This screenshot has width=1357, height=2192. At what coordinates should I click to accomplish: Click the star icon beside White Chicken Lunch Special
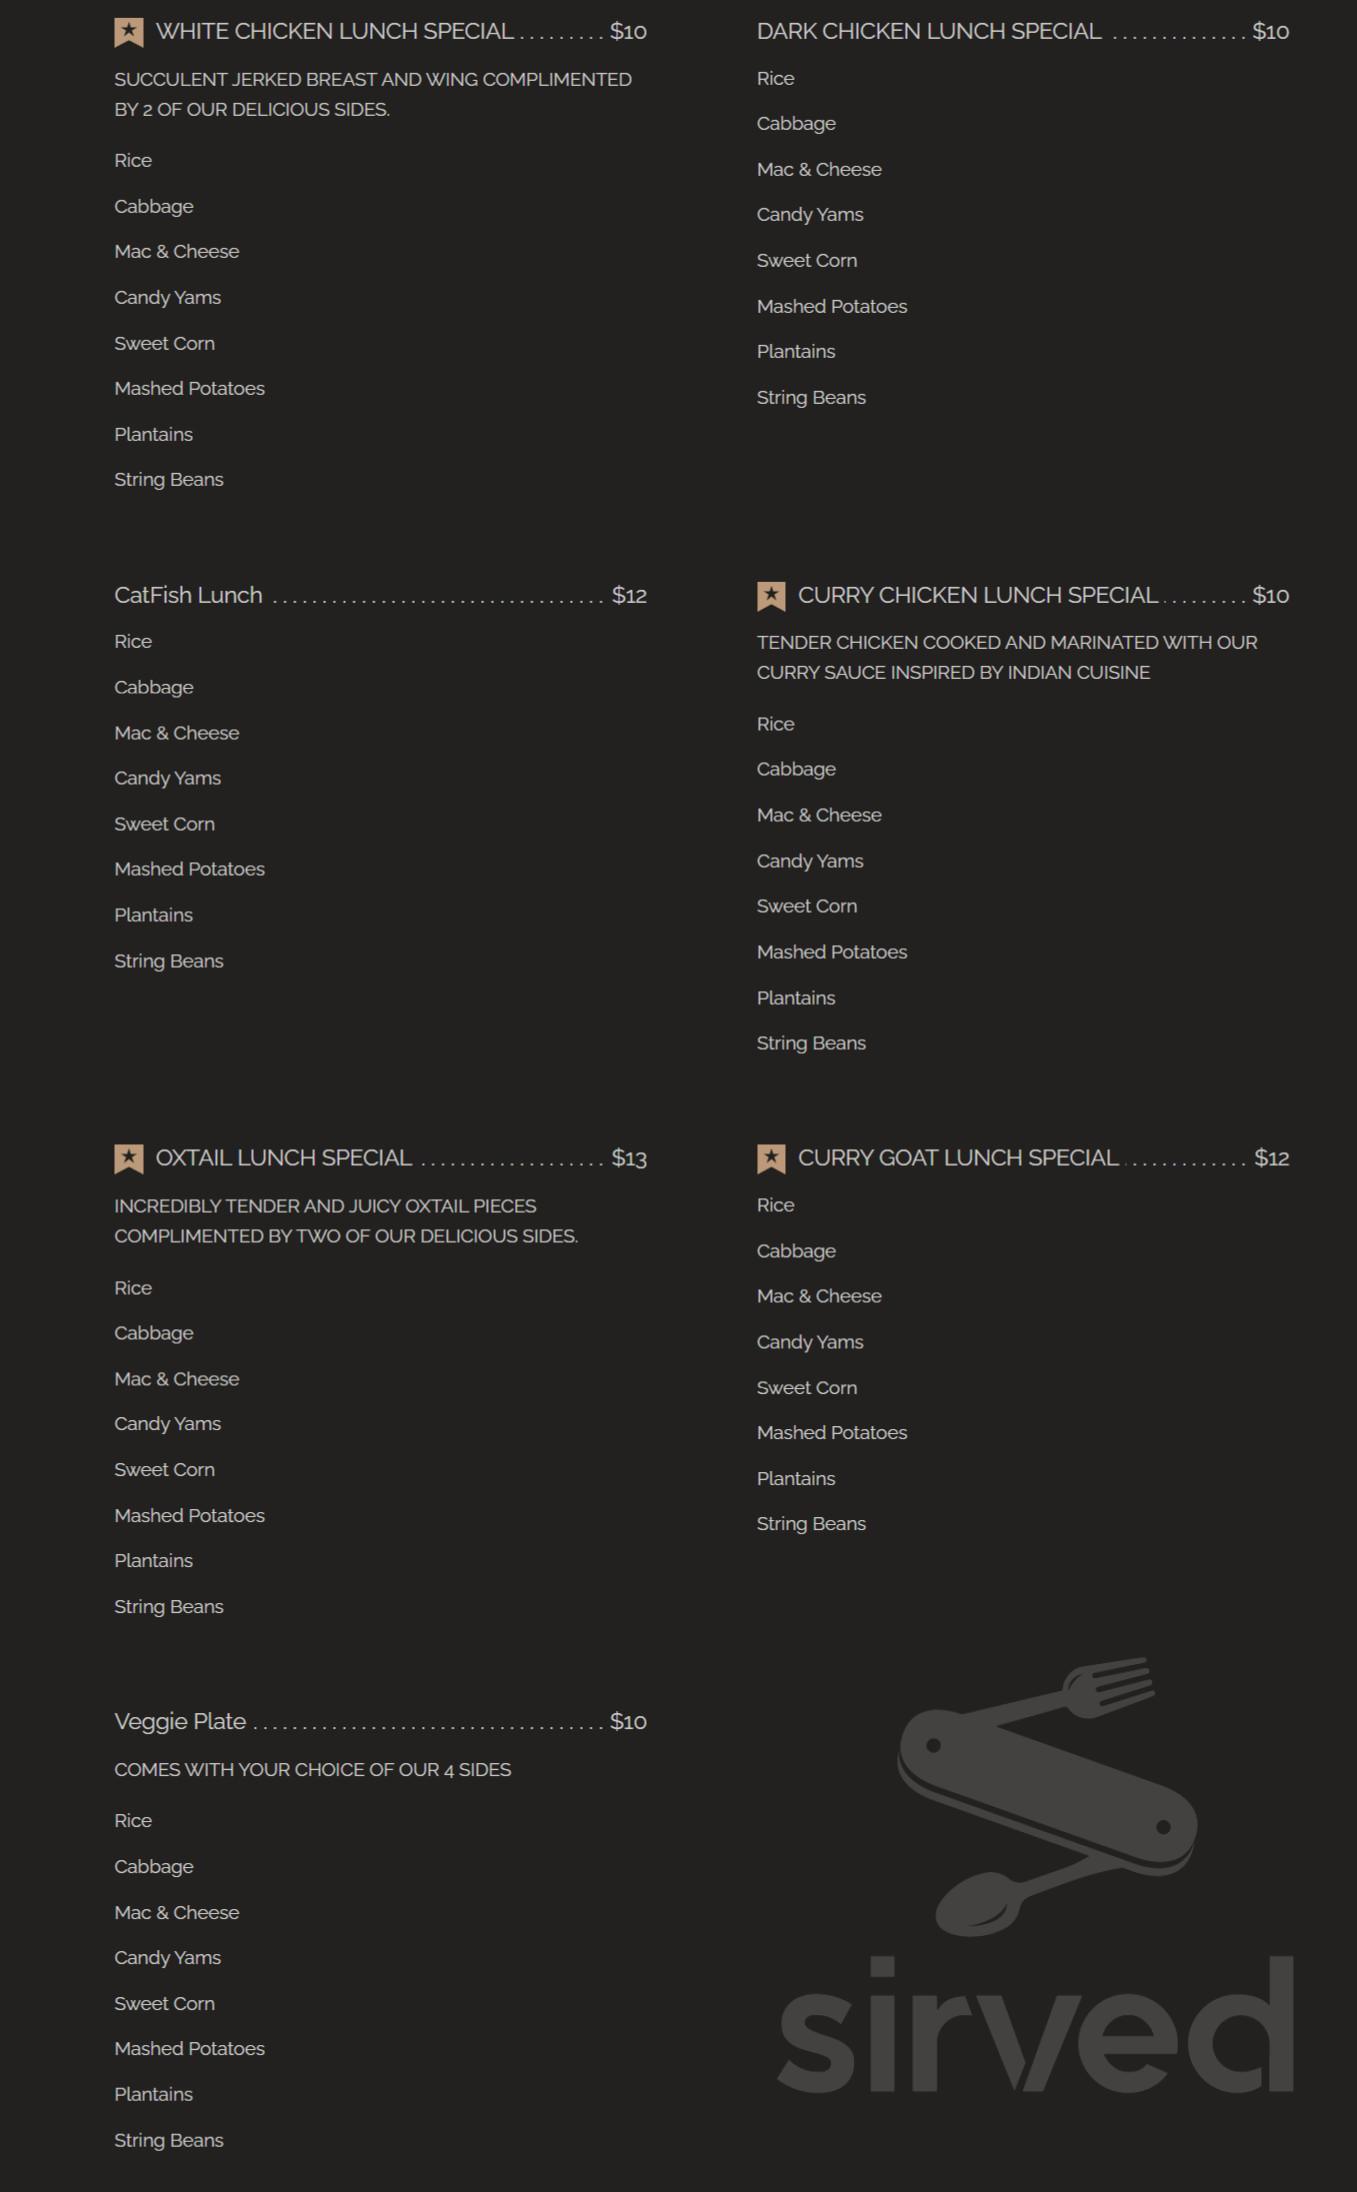(x=129, y=32)
